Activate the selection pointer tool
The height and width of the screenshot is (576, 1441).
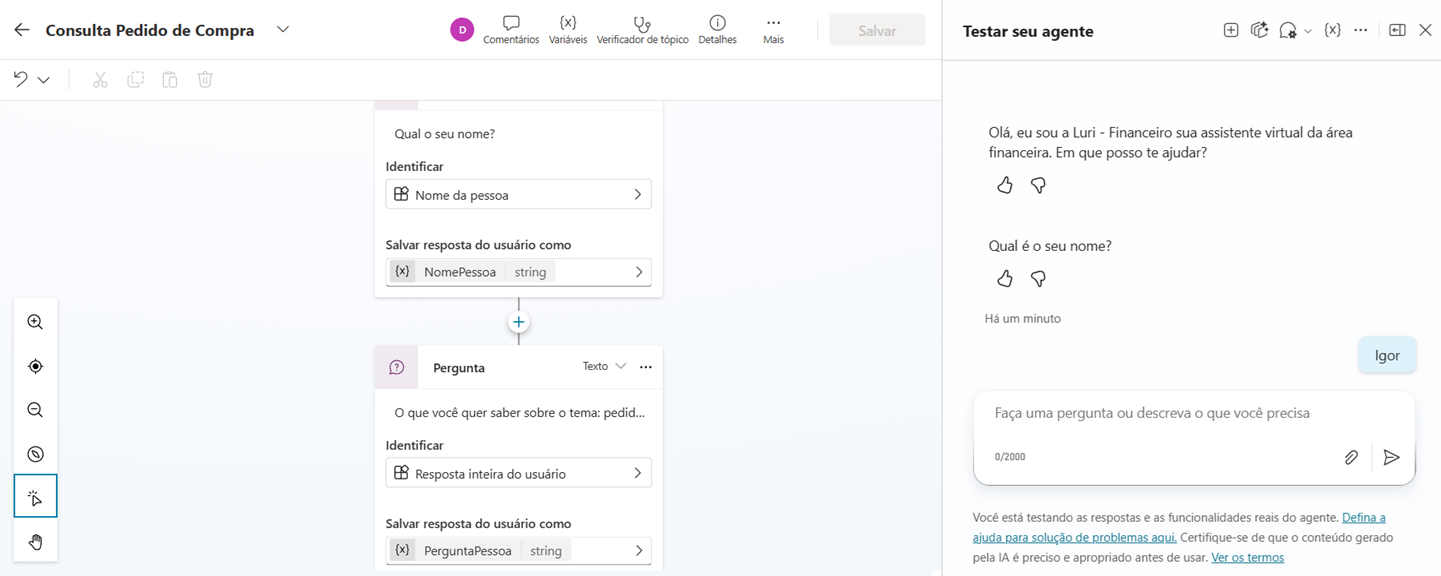[35, 497]
